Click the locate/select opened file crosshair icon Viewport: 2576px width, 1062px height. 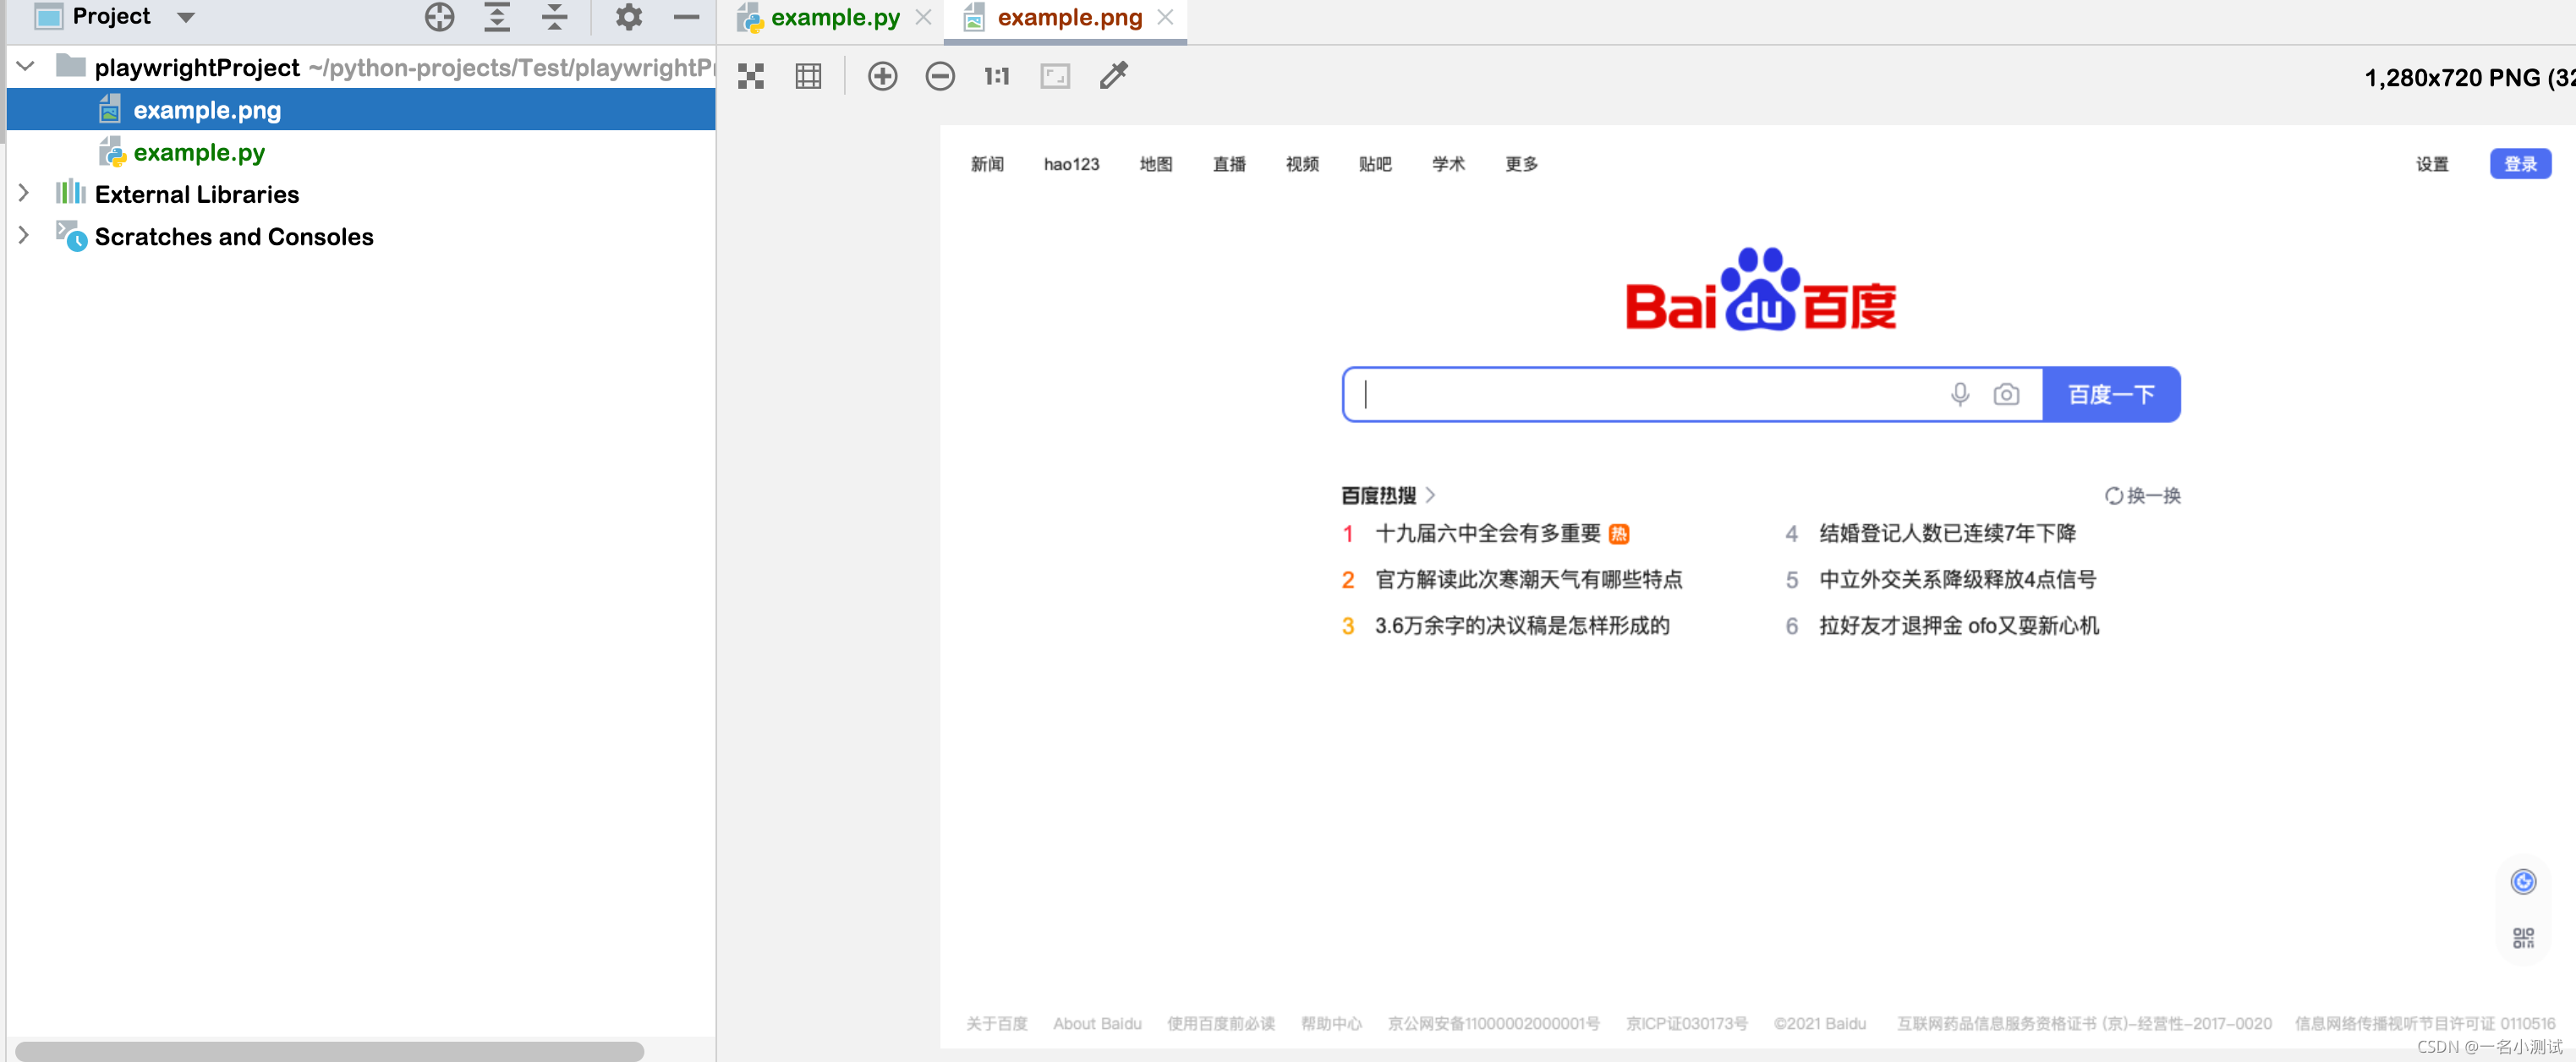[439, 17]
